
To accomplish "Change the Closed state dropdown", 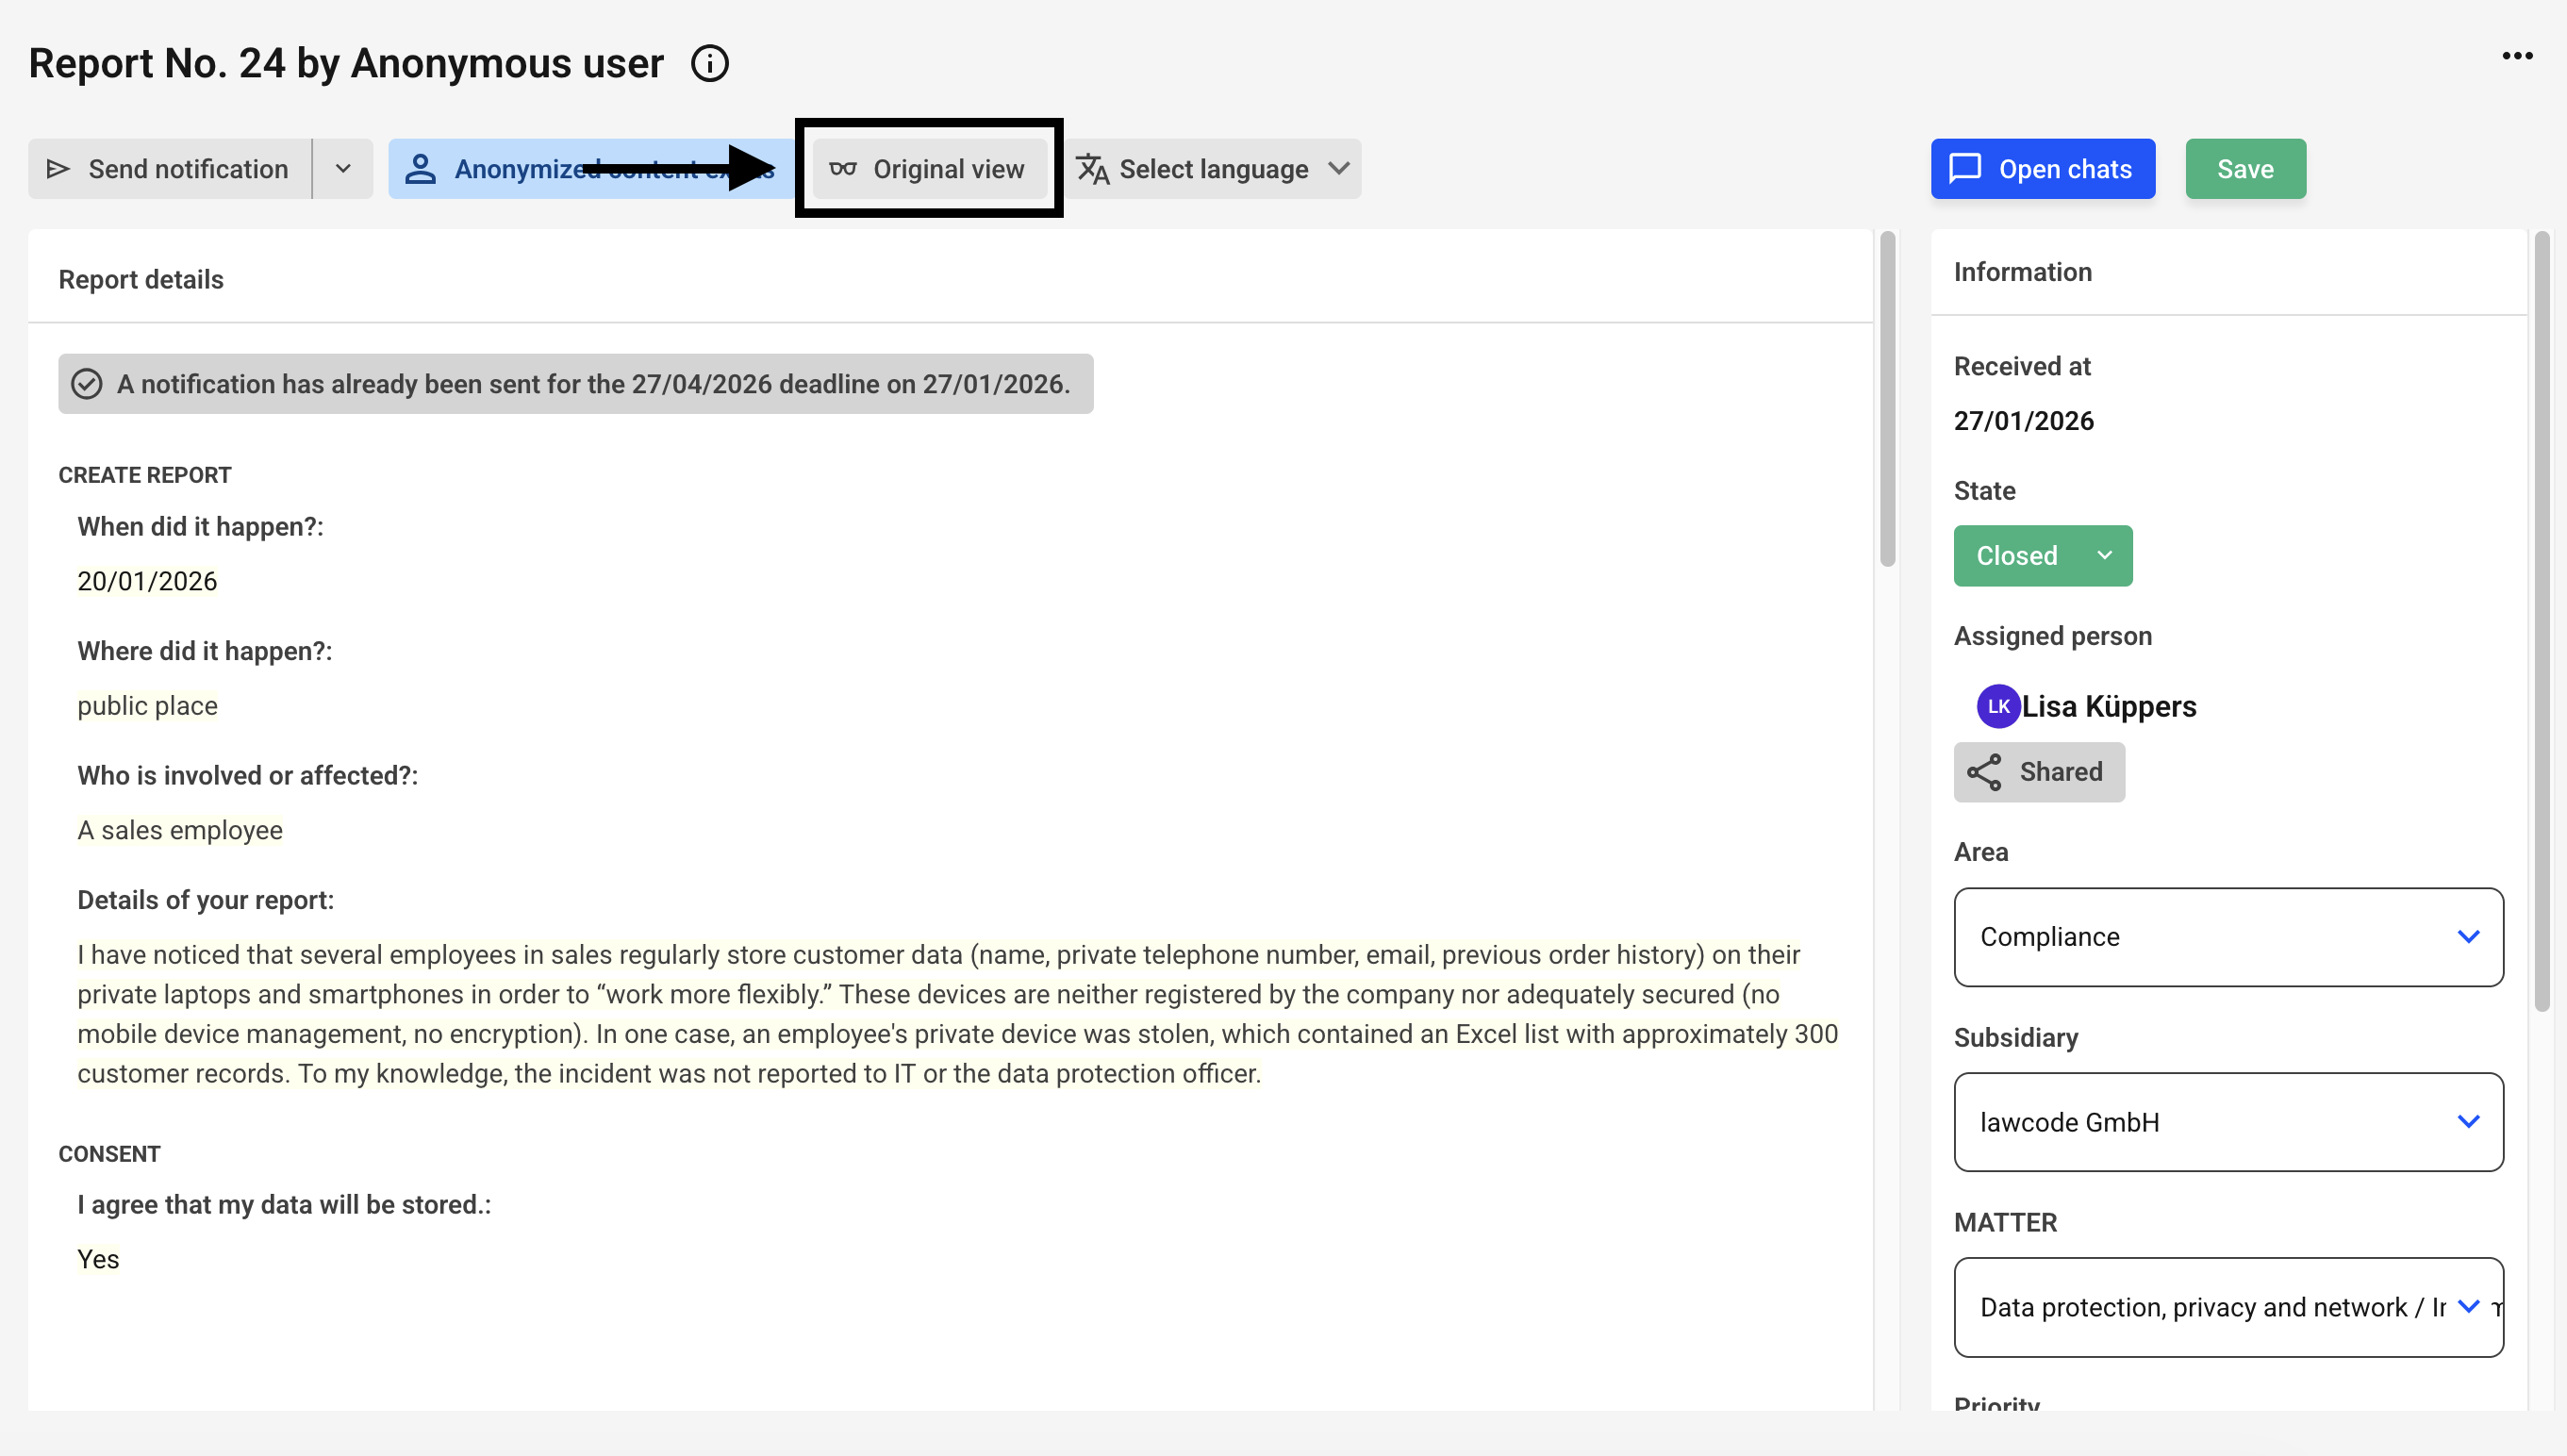I will pos(2042,556).
